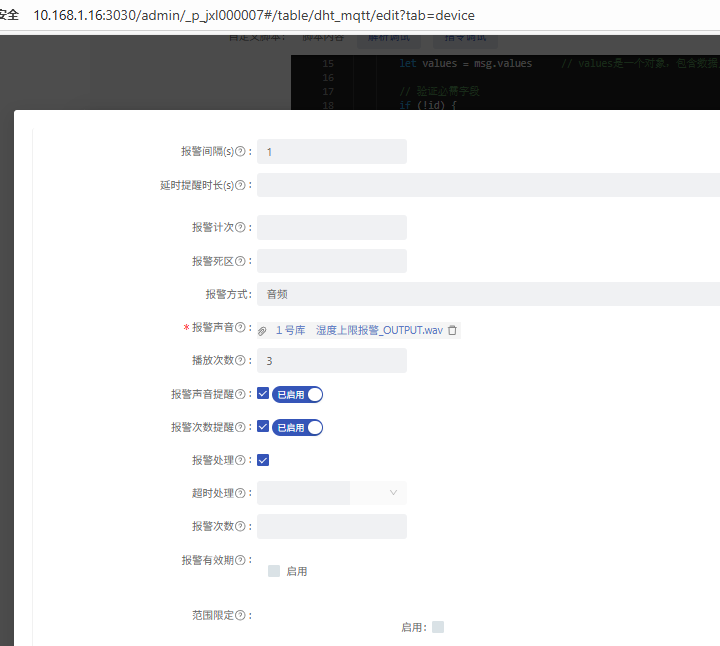Focus the 报警间隔(s) input field

tap(332, 152)
